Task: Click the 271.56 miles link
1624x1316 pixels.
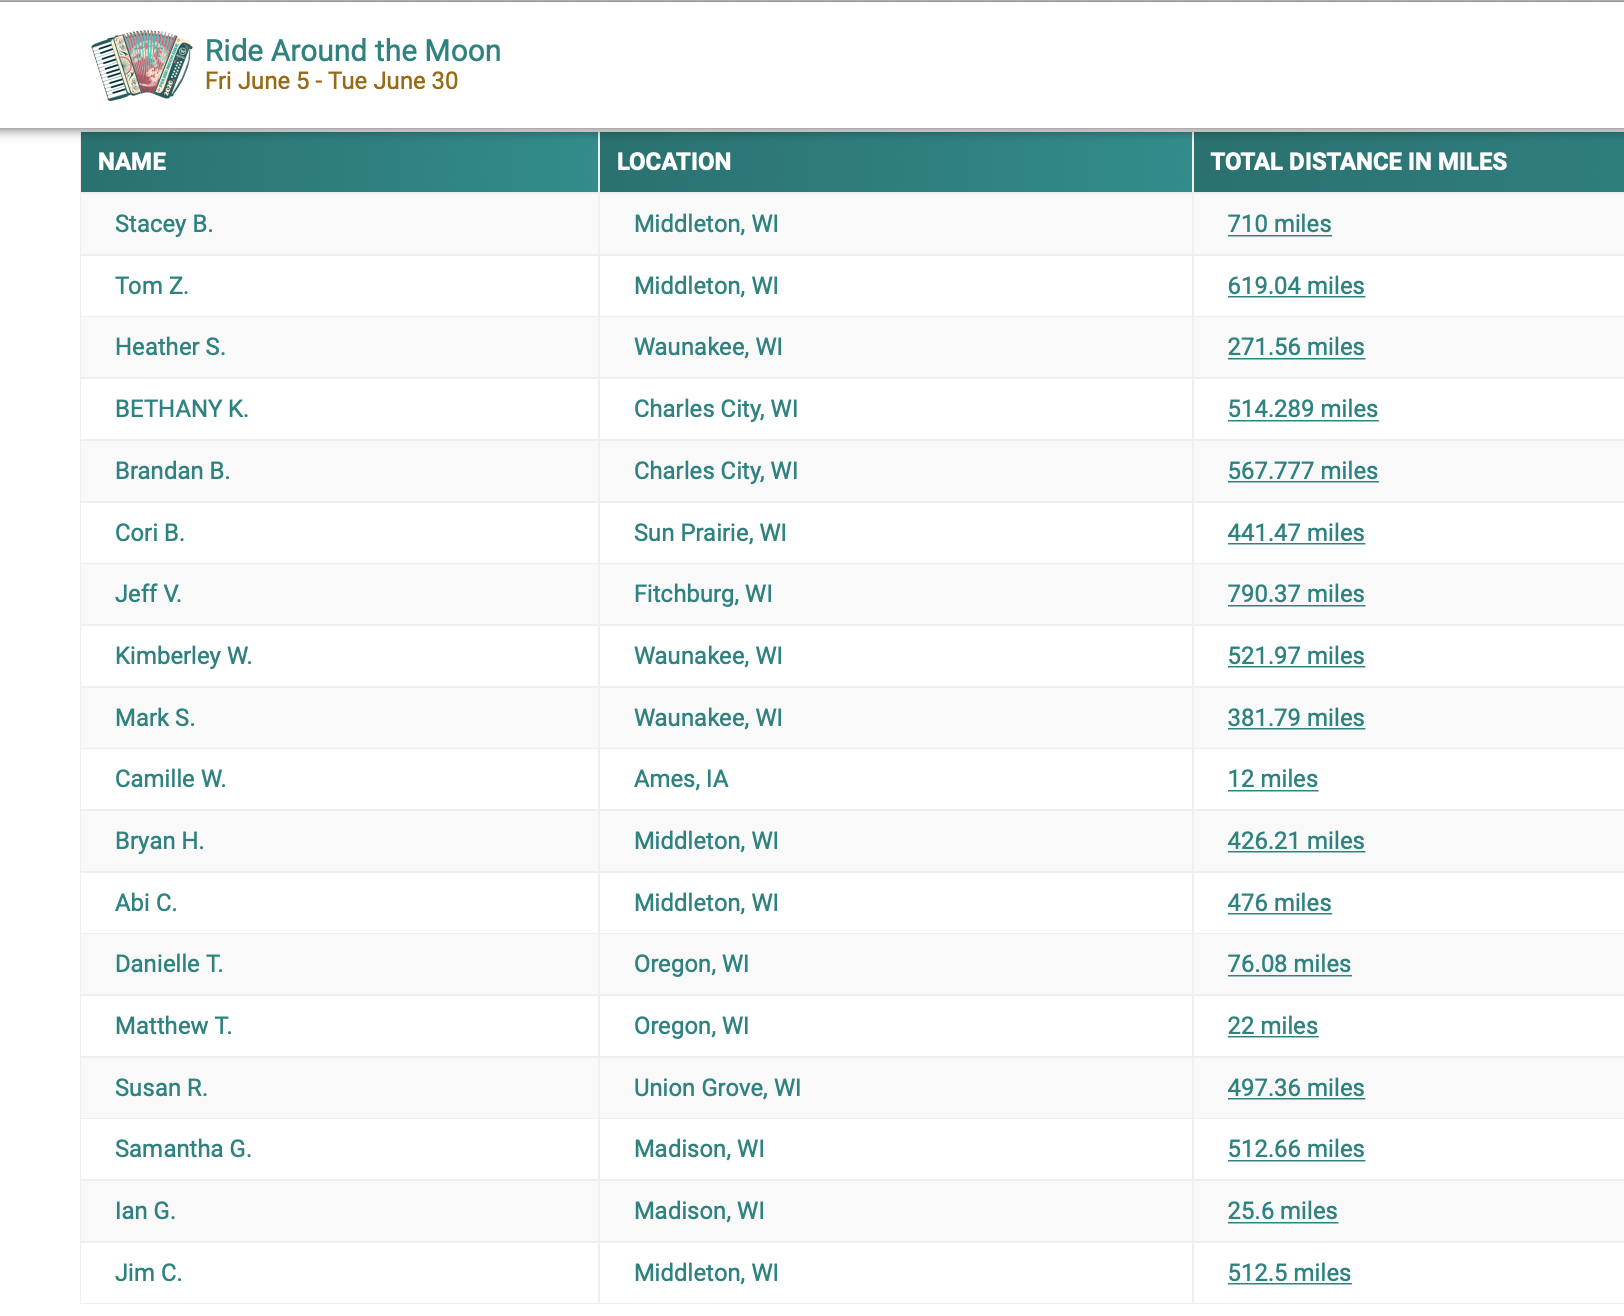Action: tap(1295, 347)
